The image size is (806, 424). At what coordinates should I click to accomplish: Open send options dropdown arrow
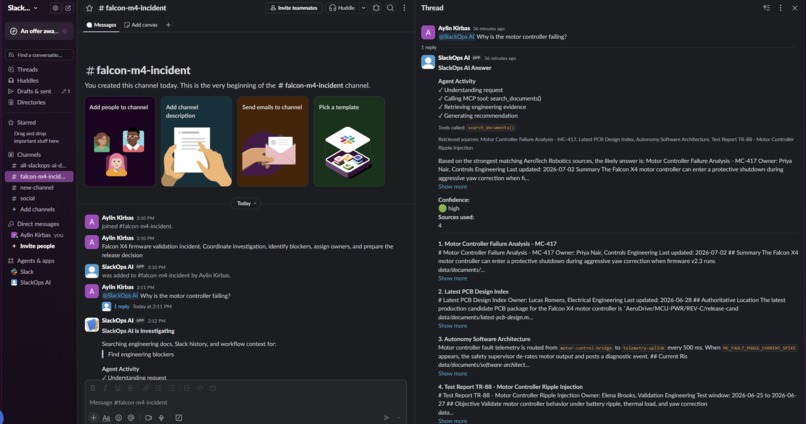click(x=398, y=418)
